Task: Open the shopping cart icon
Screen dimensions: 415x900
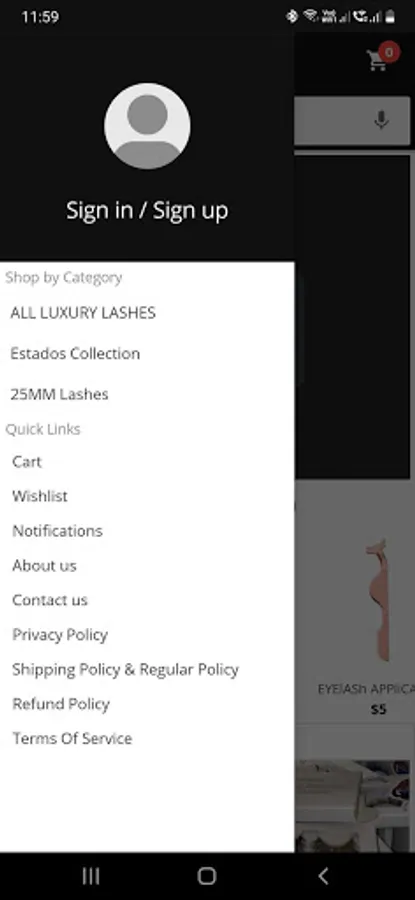Action: point(377,60)
